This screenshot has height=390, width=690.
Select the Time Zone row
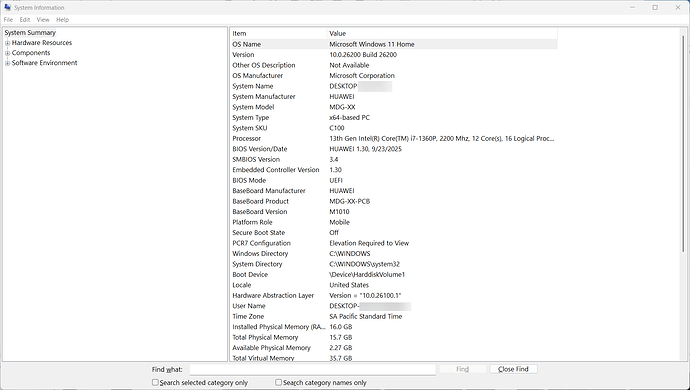click(x=394, y=316)
